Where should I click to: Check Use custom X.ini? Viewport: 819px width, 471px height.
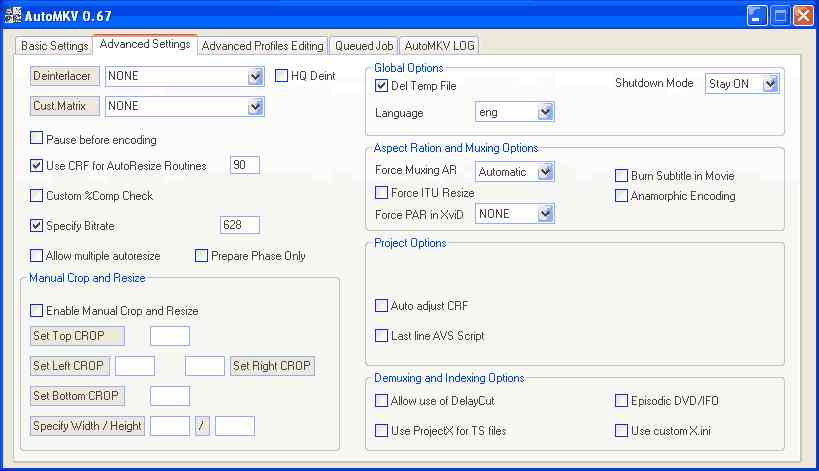tap(622, 431)
